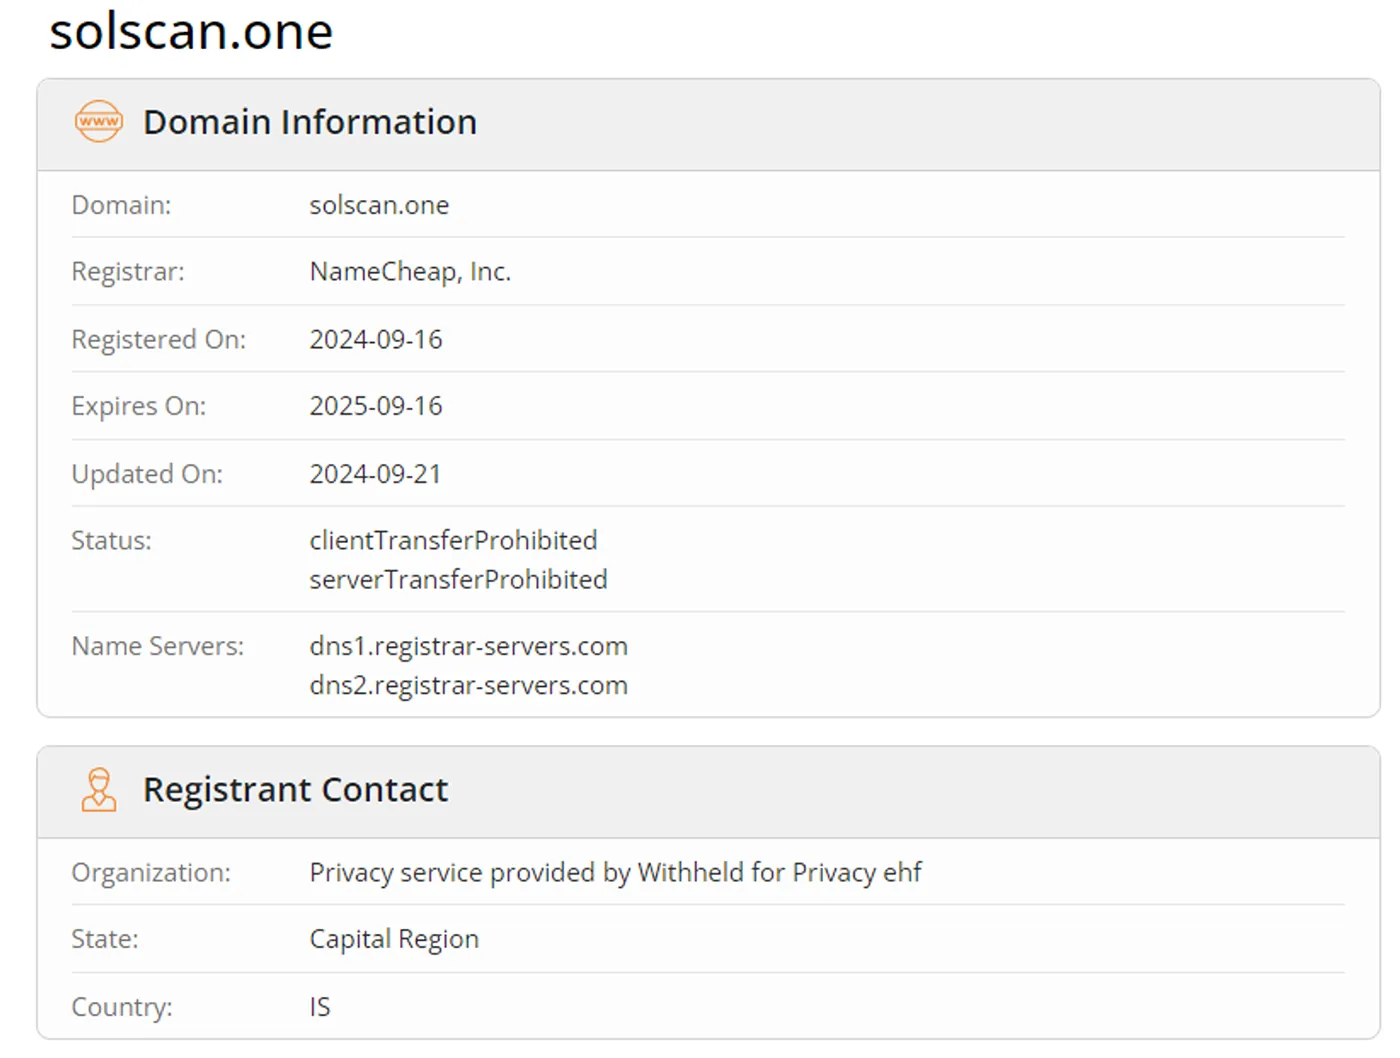Click the Capital Region state value

tap(394, 940)
